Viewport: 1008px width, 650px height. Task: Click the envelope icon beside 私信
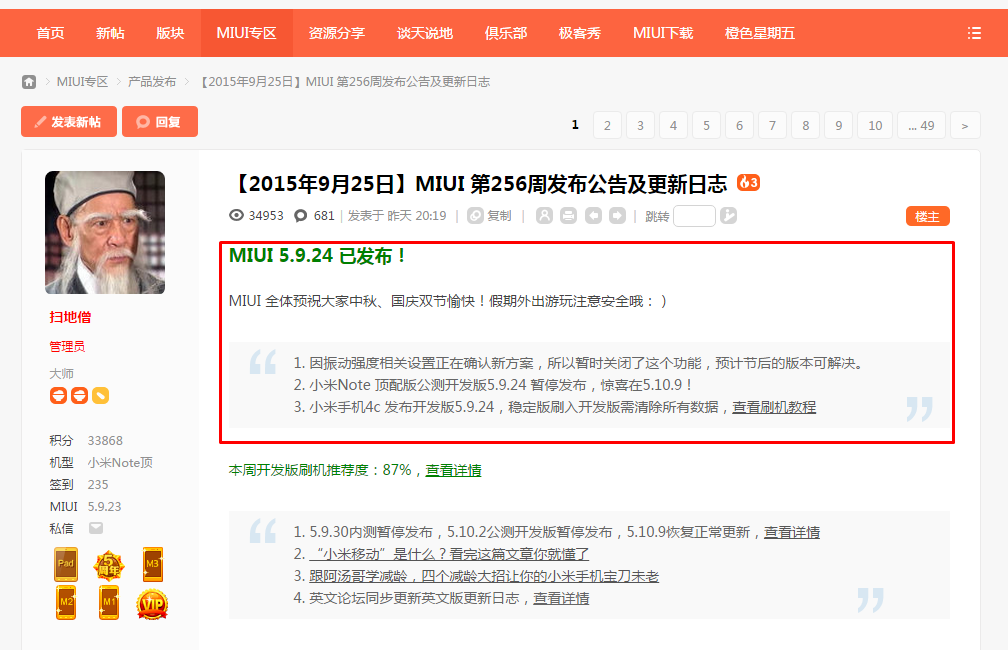point(96,528)
